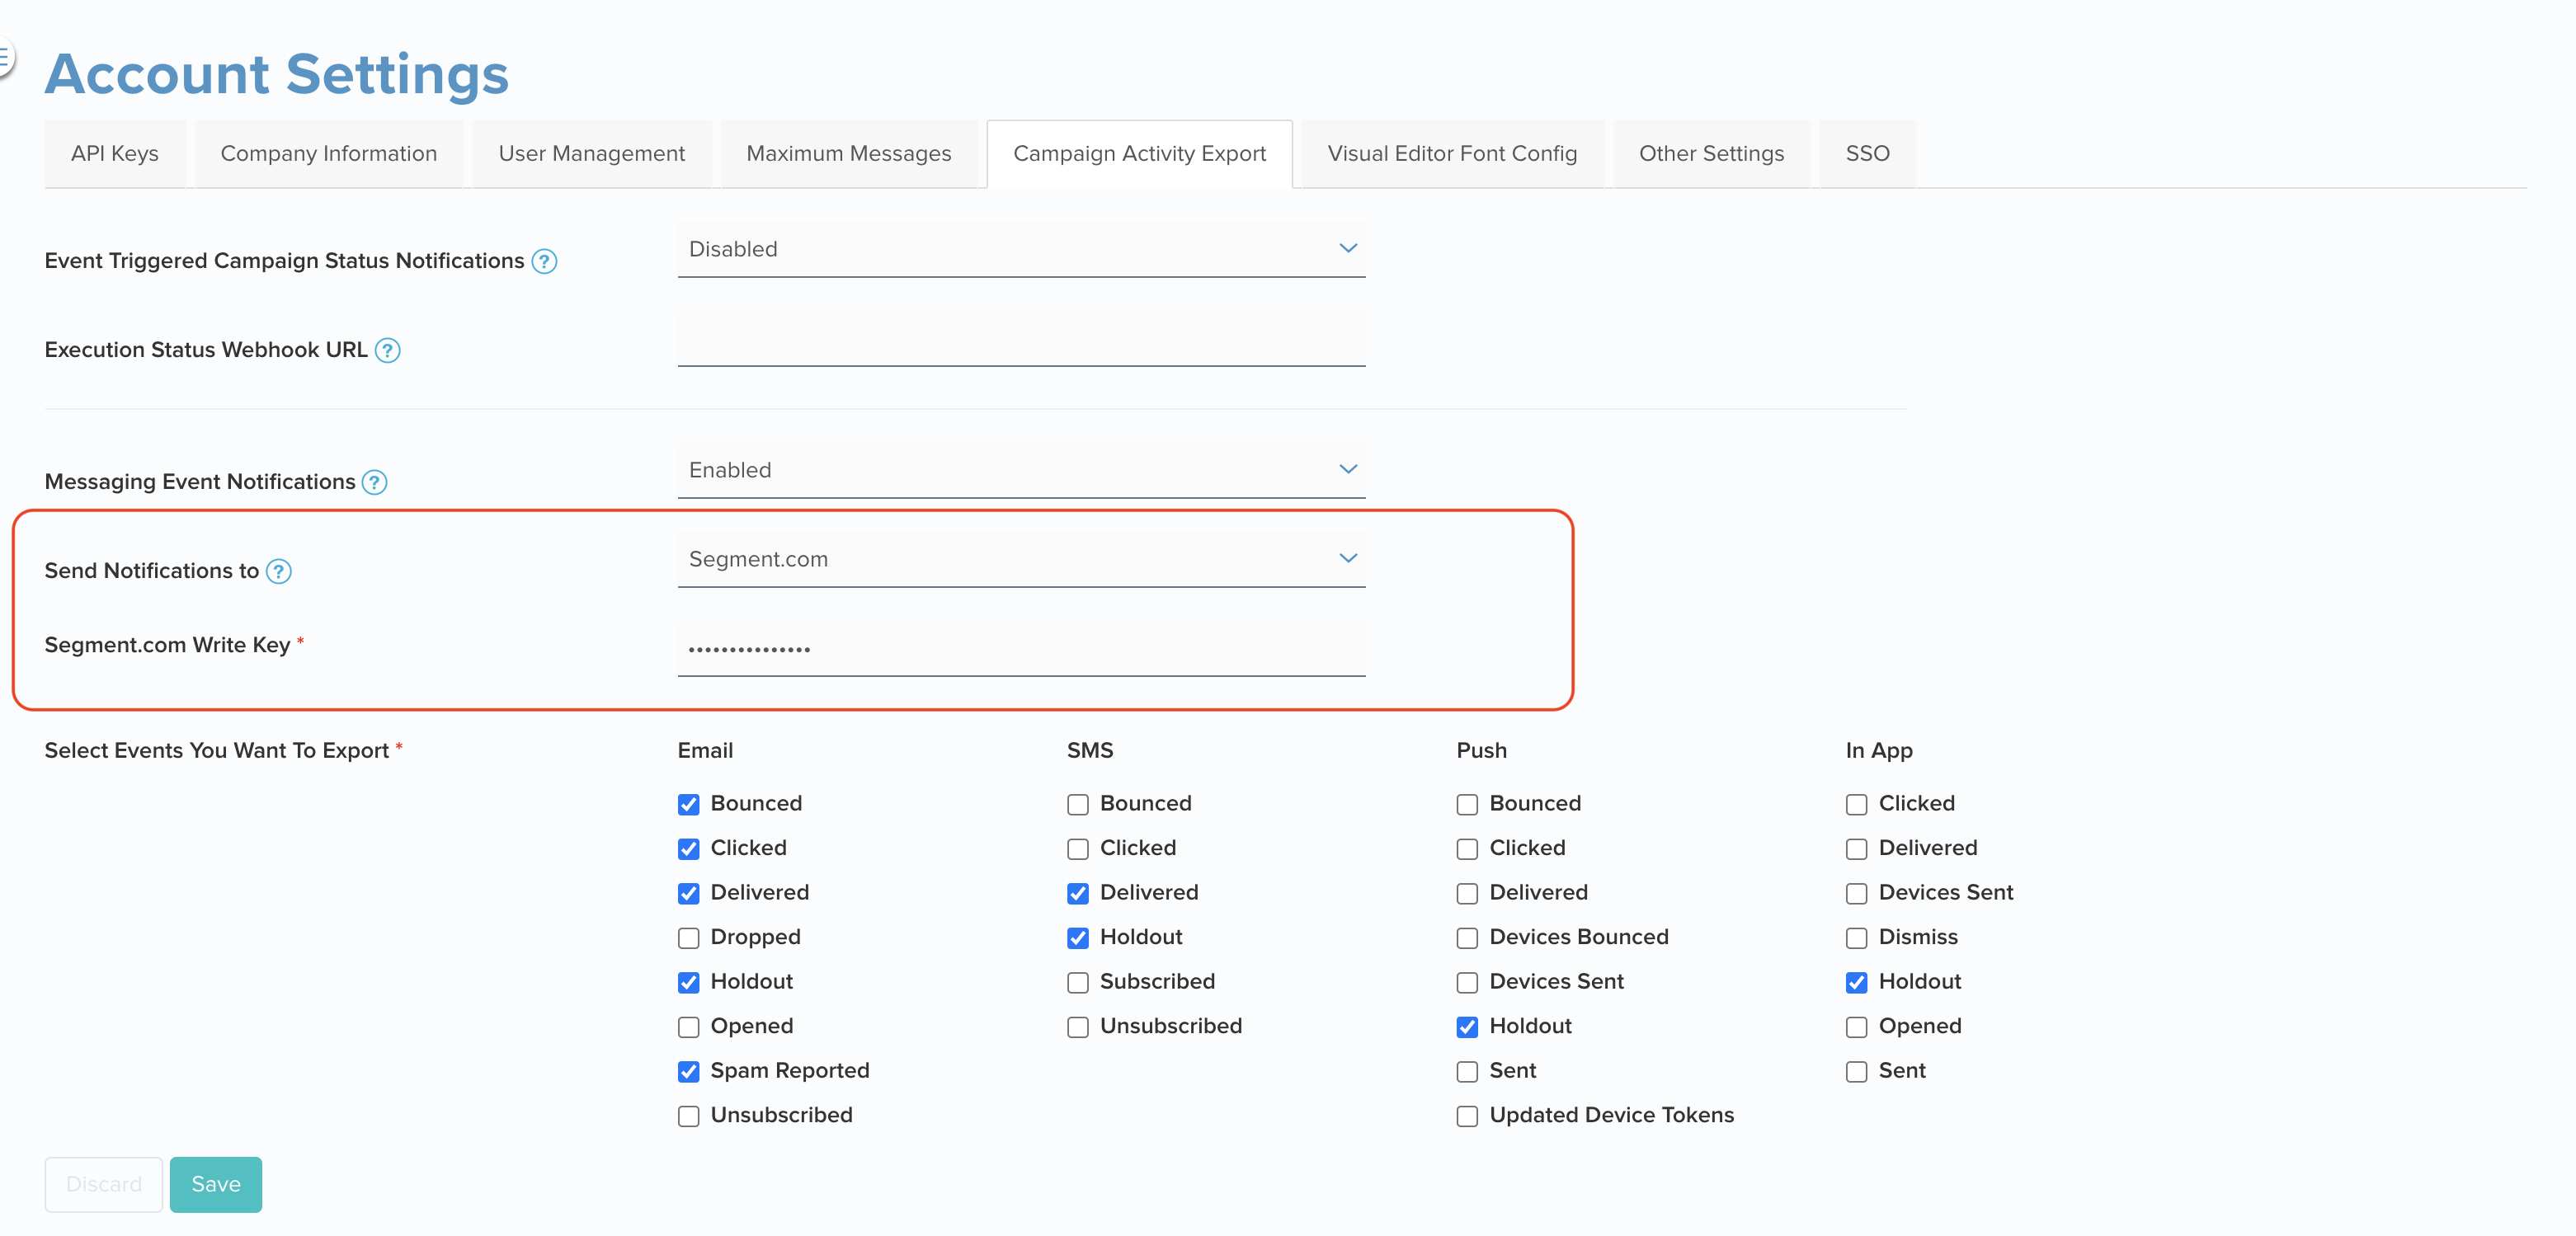
Task: Check Updated Device Tokens under Push
Action: (1467, 1116)
